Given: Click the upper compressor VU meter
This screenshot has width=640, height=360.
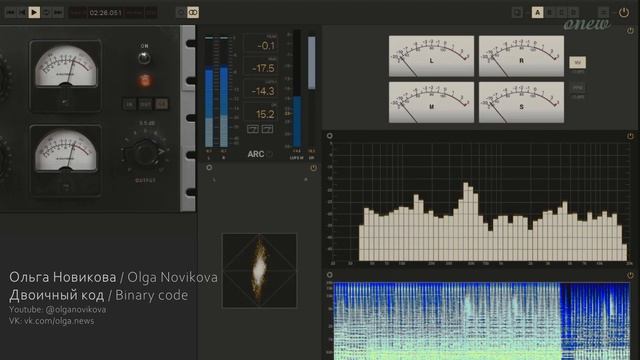Looking at the screenshot, I should (65, 76).
